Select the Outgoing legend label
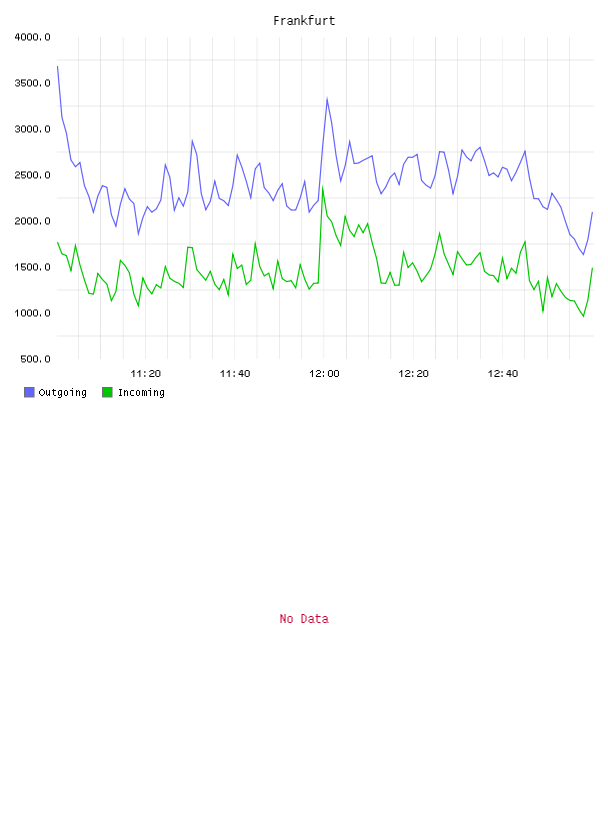 [x=62, y=392]
